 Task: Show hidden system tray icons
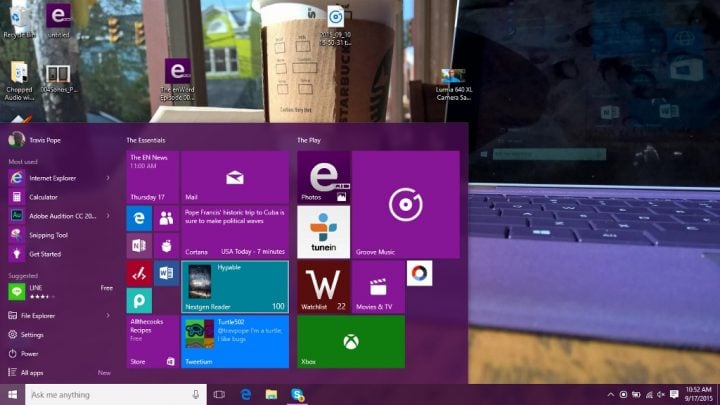[611, 394]
